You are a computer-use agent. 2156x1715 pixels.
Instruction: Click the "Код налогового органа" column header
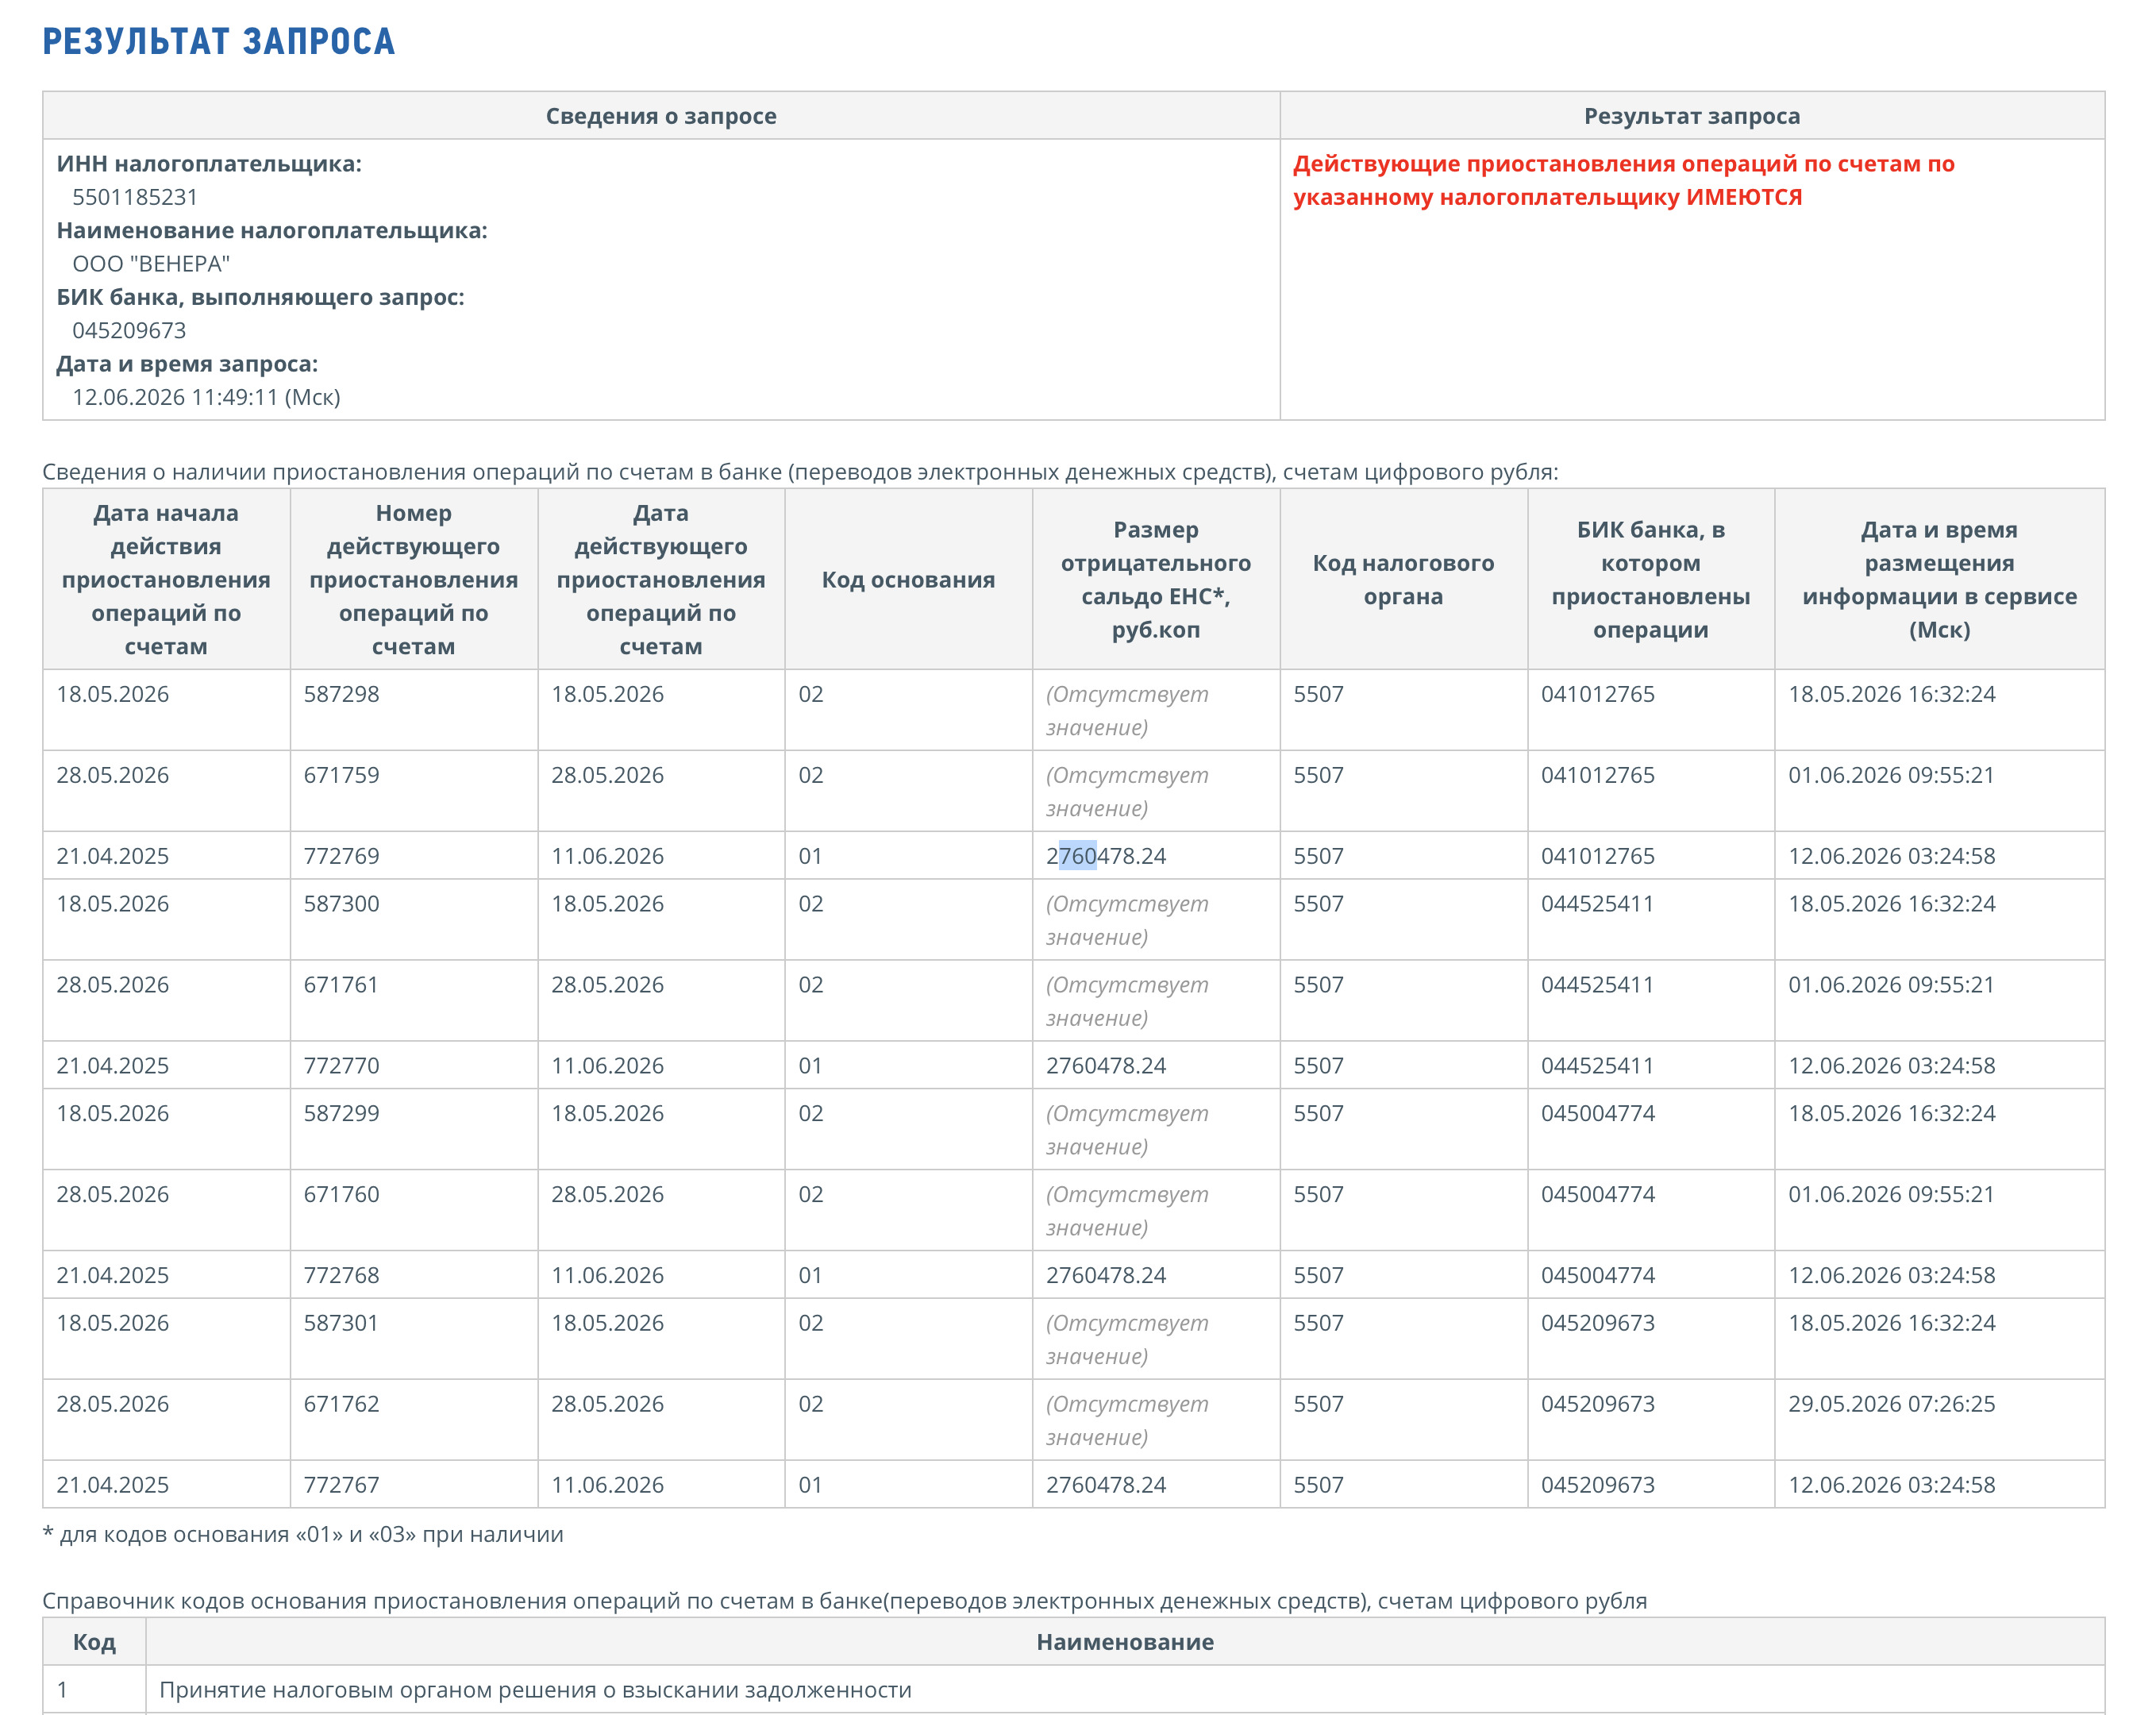coord(1403,580)
